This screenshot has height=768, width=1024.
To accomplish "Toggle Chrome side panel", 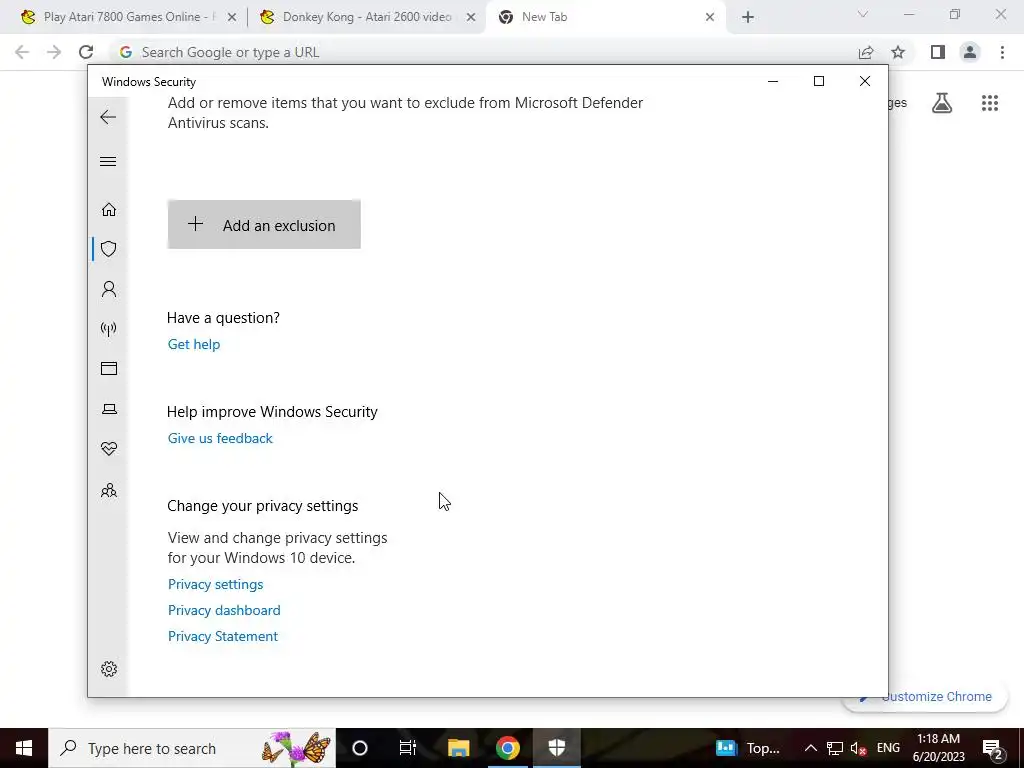I will pos(938,52).
